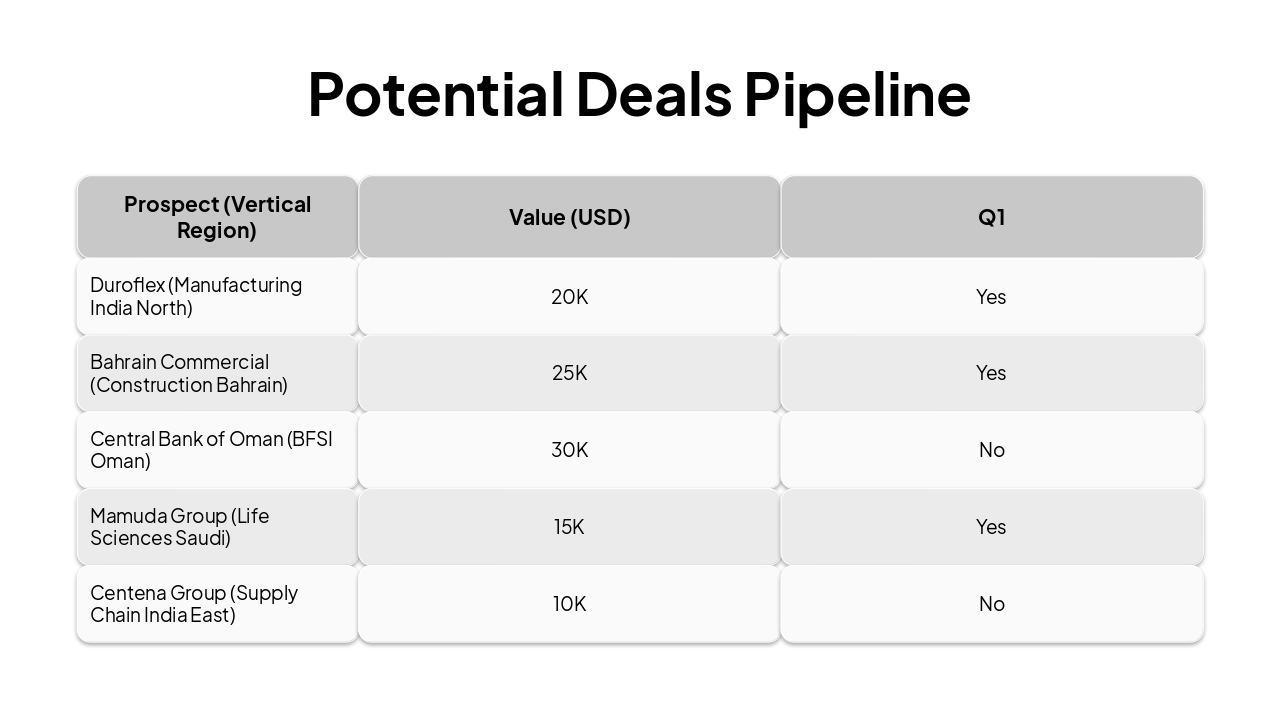Select the Duroflex (Manufacturing India North) cell

(x=217, y=296)
